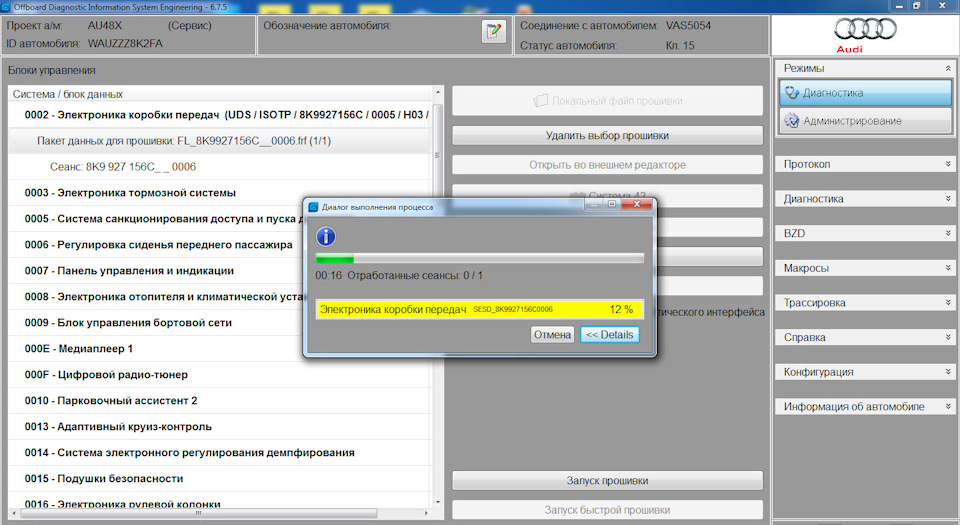Select 0006 - Регулировка сиденья переднего пассажира

tap(156, 245)
